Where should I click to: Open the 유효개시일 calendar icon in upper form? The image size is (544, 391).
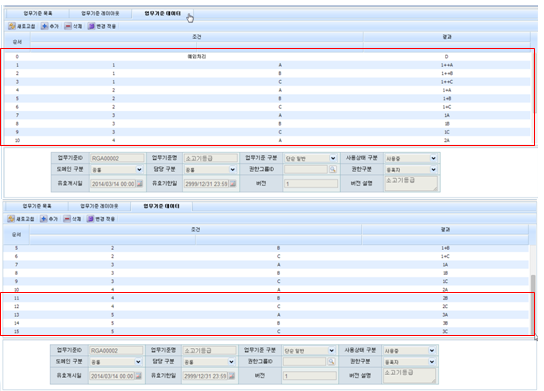pos(139,184)
